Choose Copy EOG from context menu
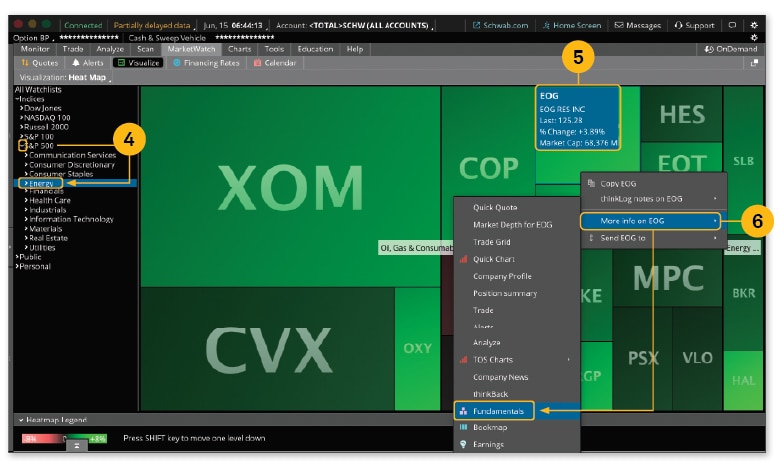 [x=654, y=184]
